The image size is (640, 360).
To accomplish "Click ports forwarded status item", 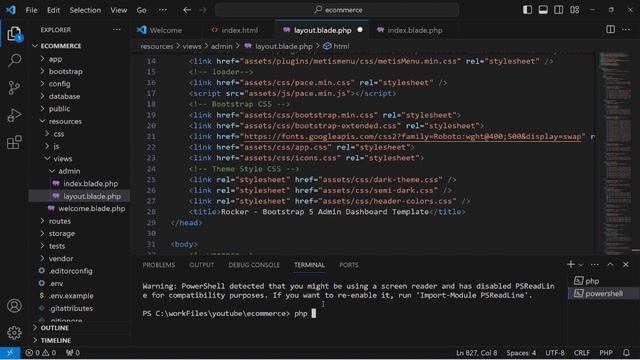I will click(73, 353).
